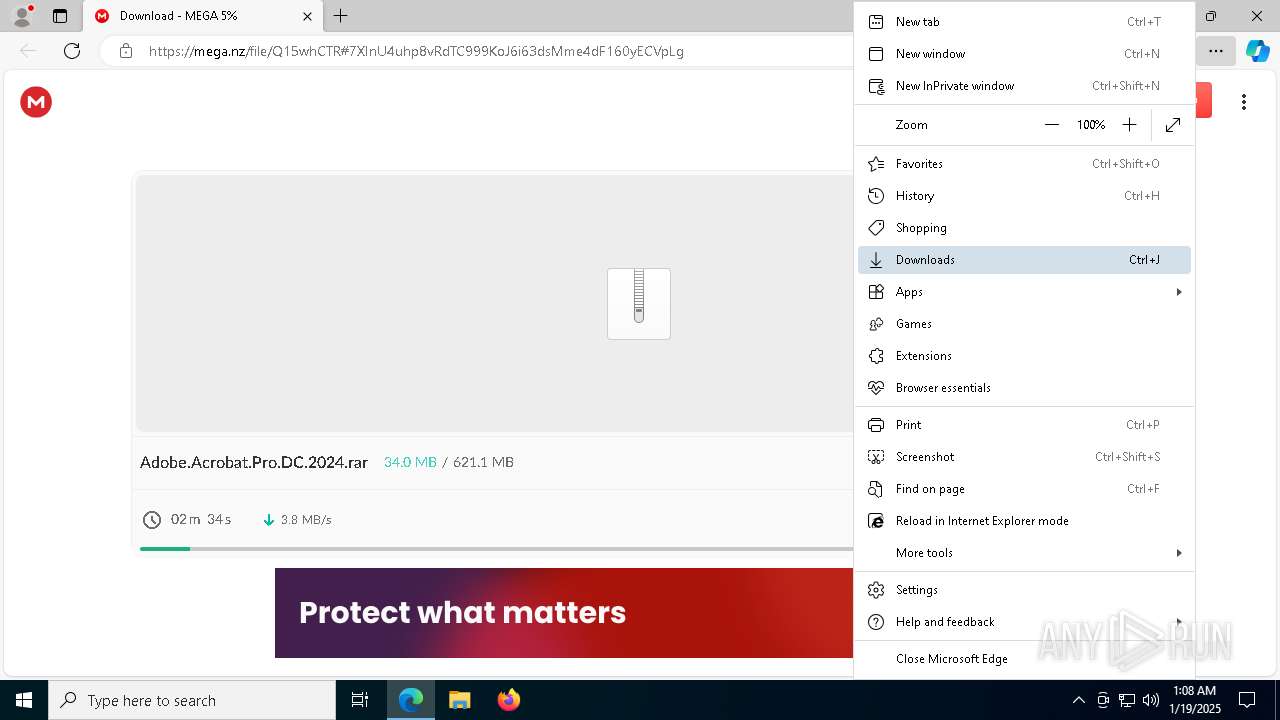This screenshot has width=1280, height=720.
Task: Decrease zoom with the minus button
Action: tap(1051, 125)
